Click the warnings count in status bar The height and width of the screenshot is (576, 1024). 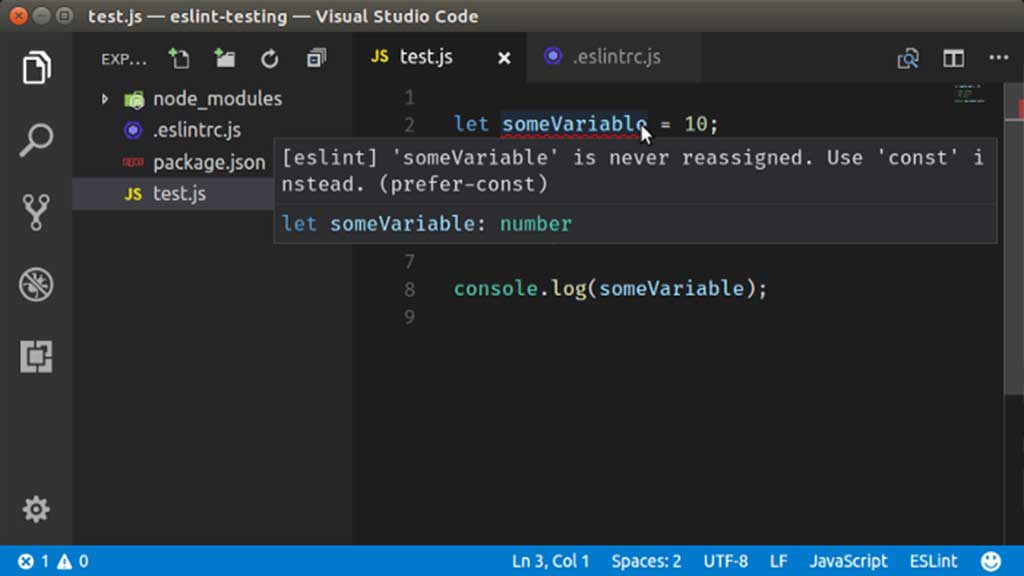[x=73, y=561]
